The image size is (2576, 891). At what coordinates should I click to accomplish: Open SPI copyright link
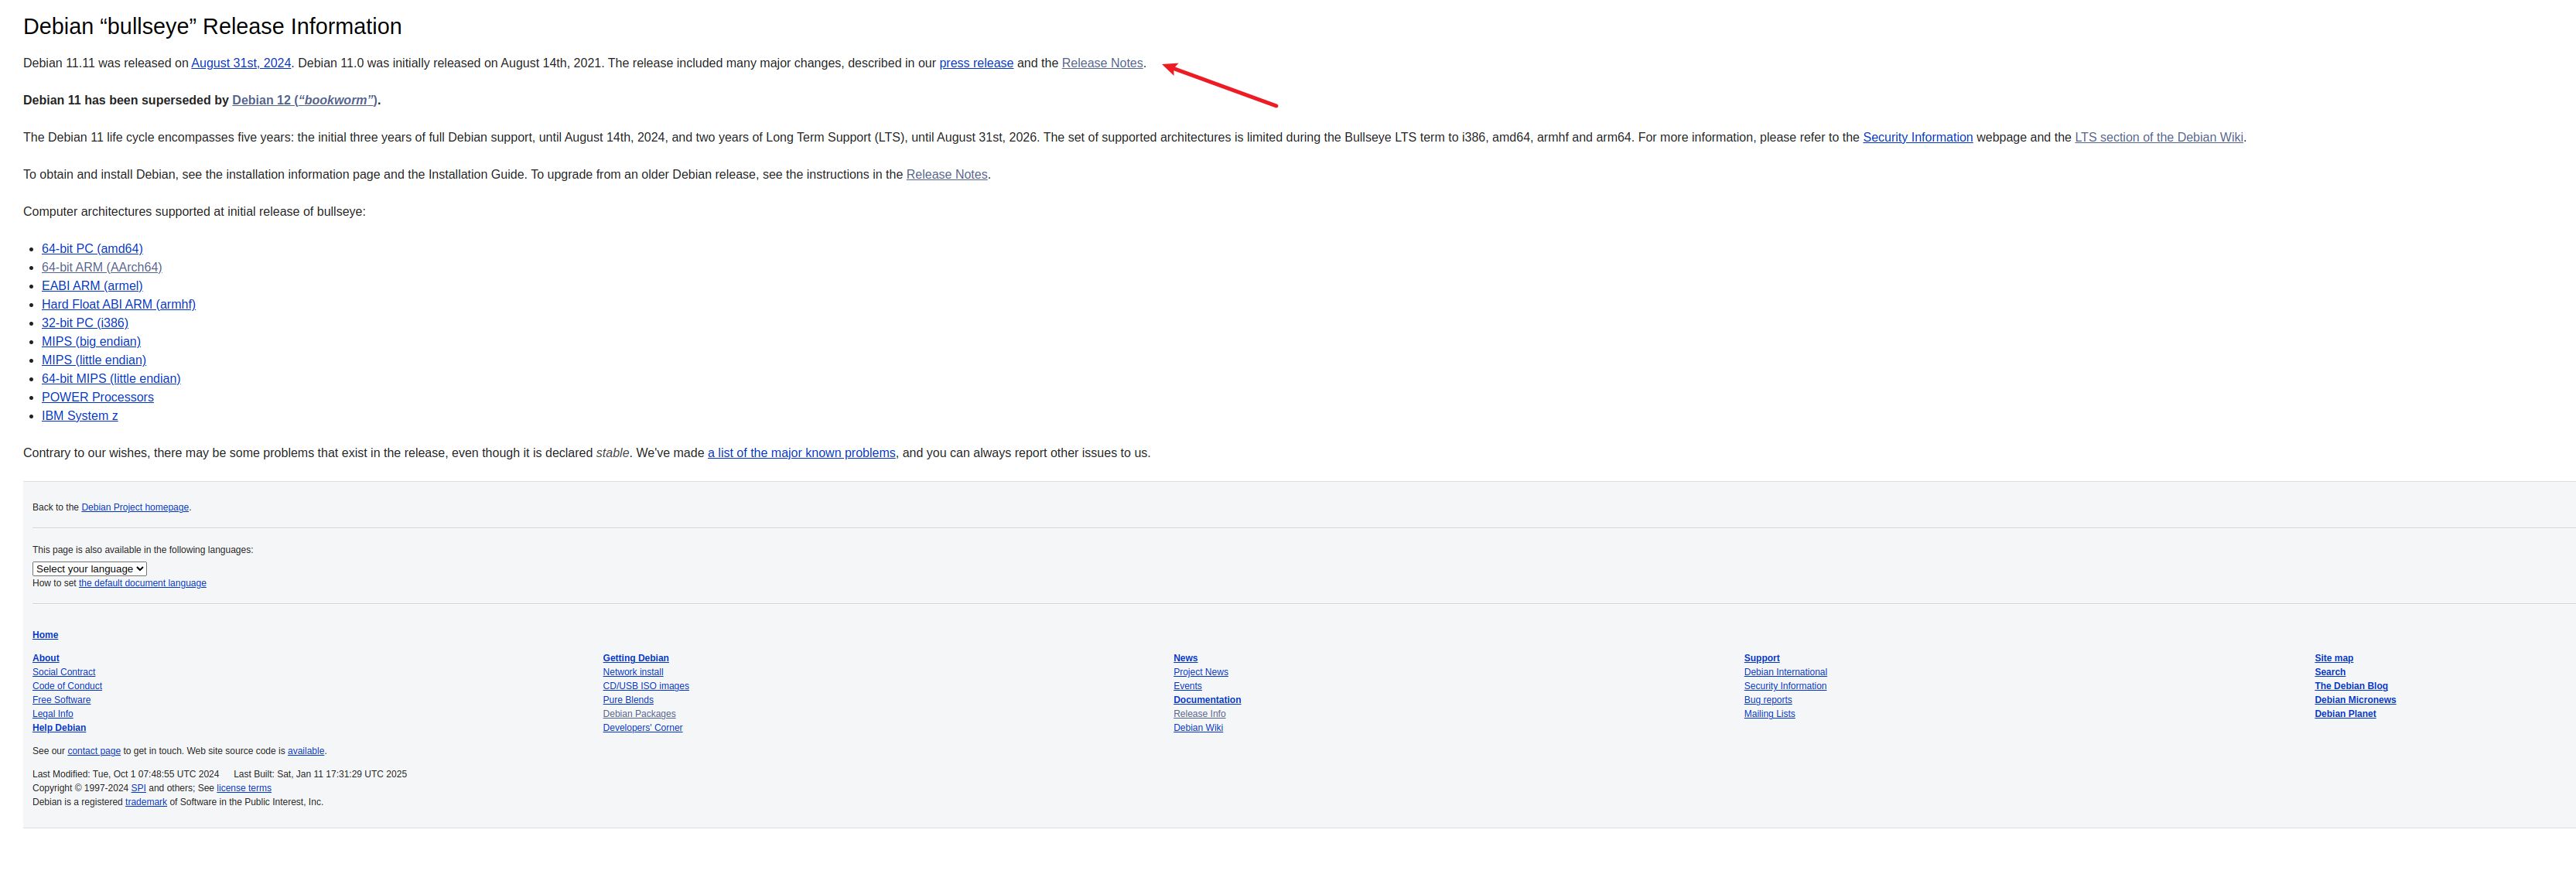(138, 788)
